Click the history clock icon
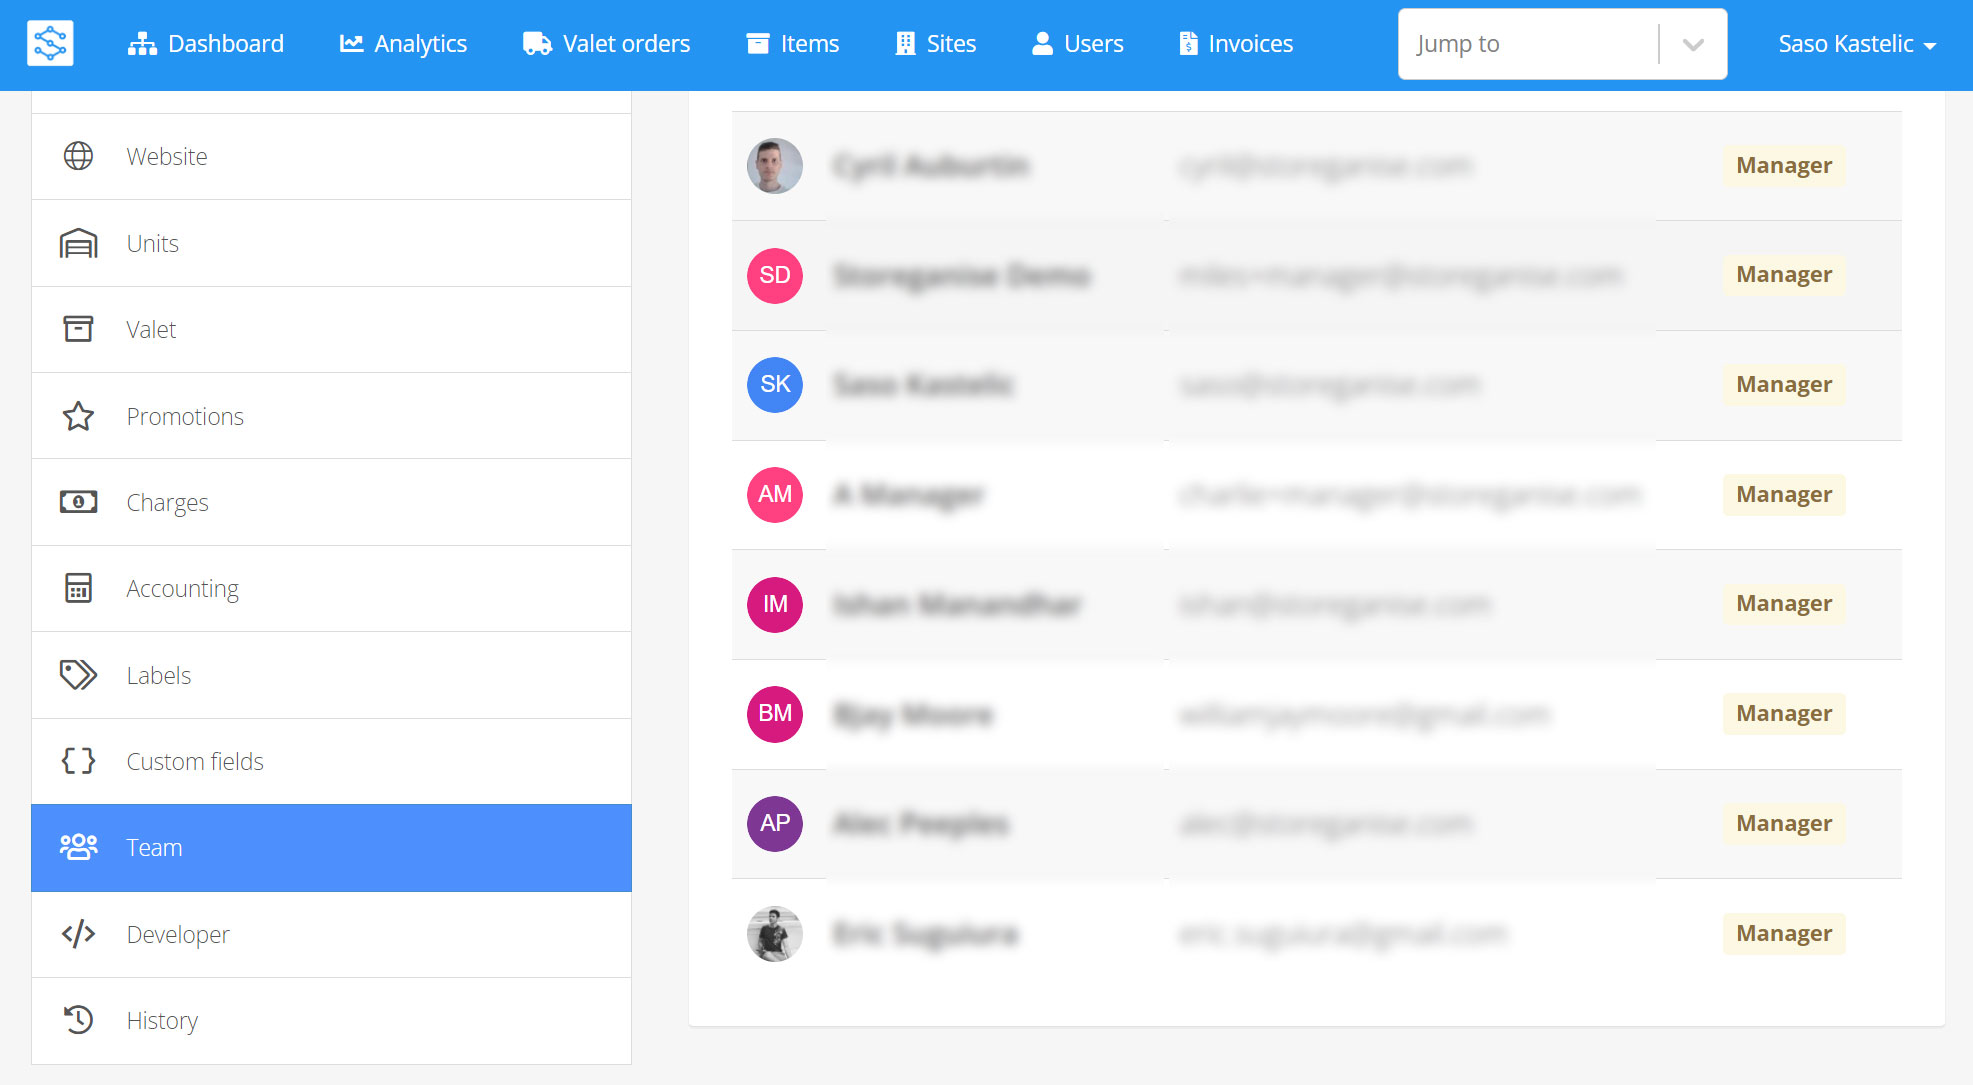The width and height of the screenshot is (1973, 1085). coord(78,1020)
